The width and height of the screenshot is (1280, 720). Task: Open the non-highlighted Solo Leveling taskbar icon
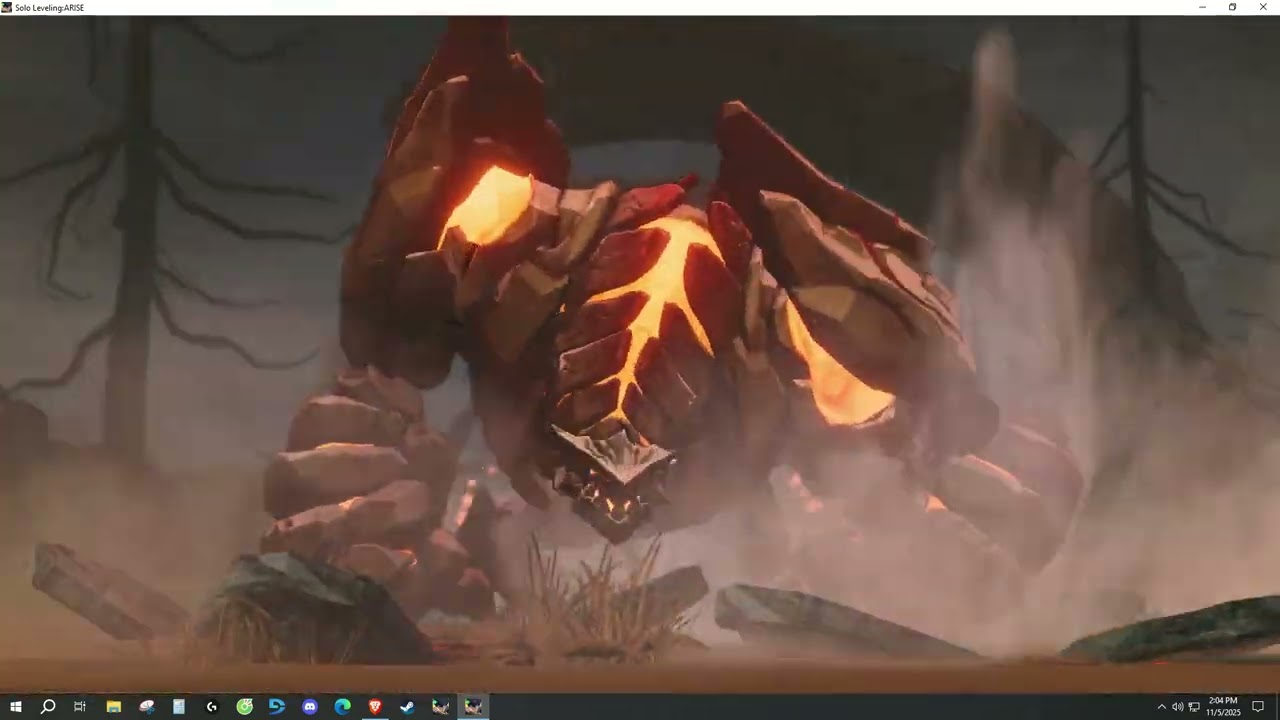[x=440, y=707]
